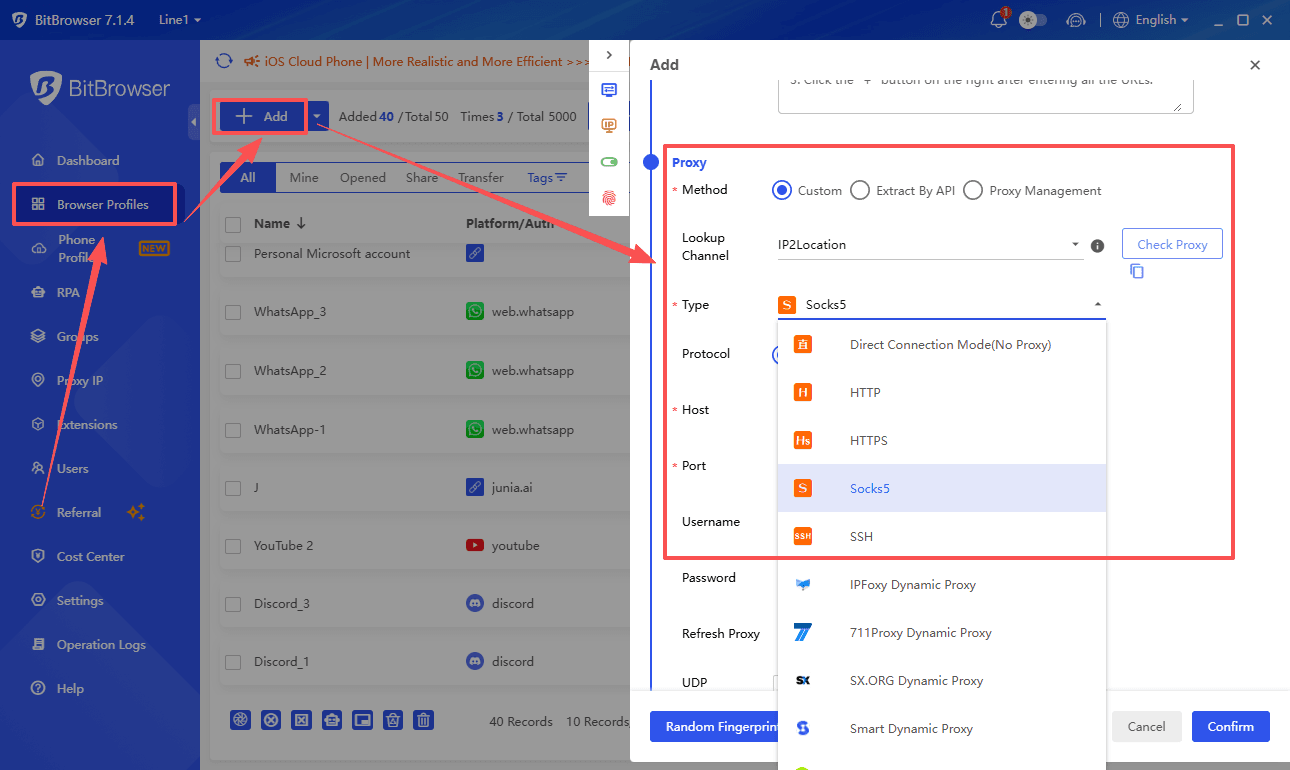Switch to the Mine tab
1290x770 pixels.
click(304, 178)
